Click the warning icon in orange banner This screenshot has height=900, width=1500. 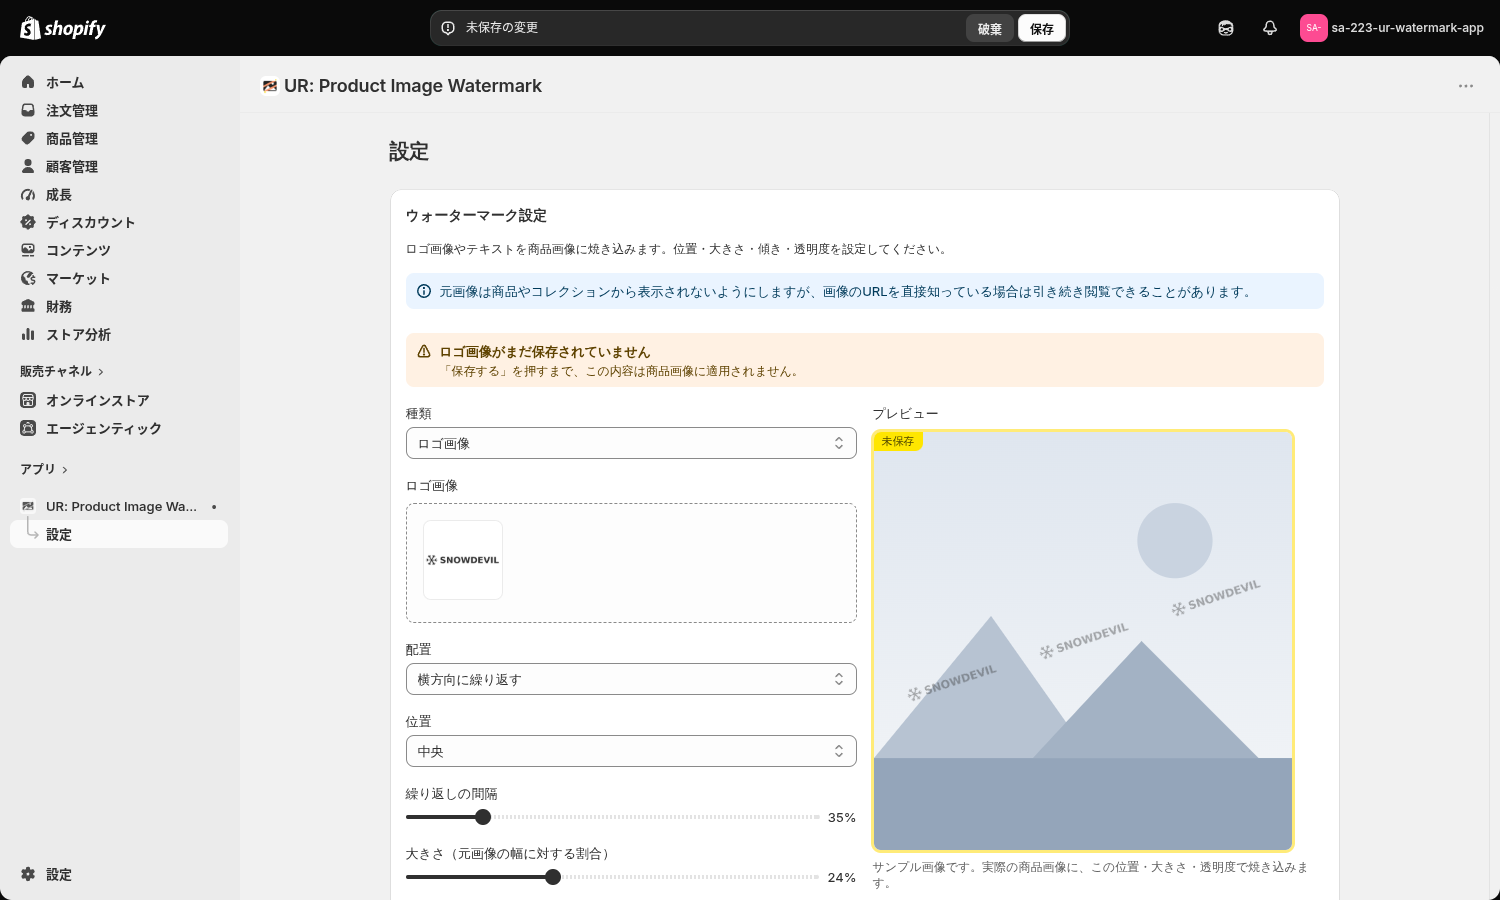(424, 351)
